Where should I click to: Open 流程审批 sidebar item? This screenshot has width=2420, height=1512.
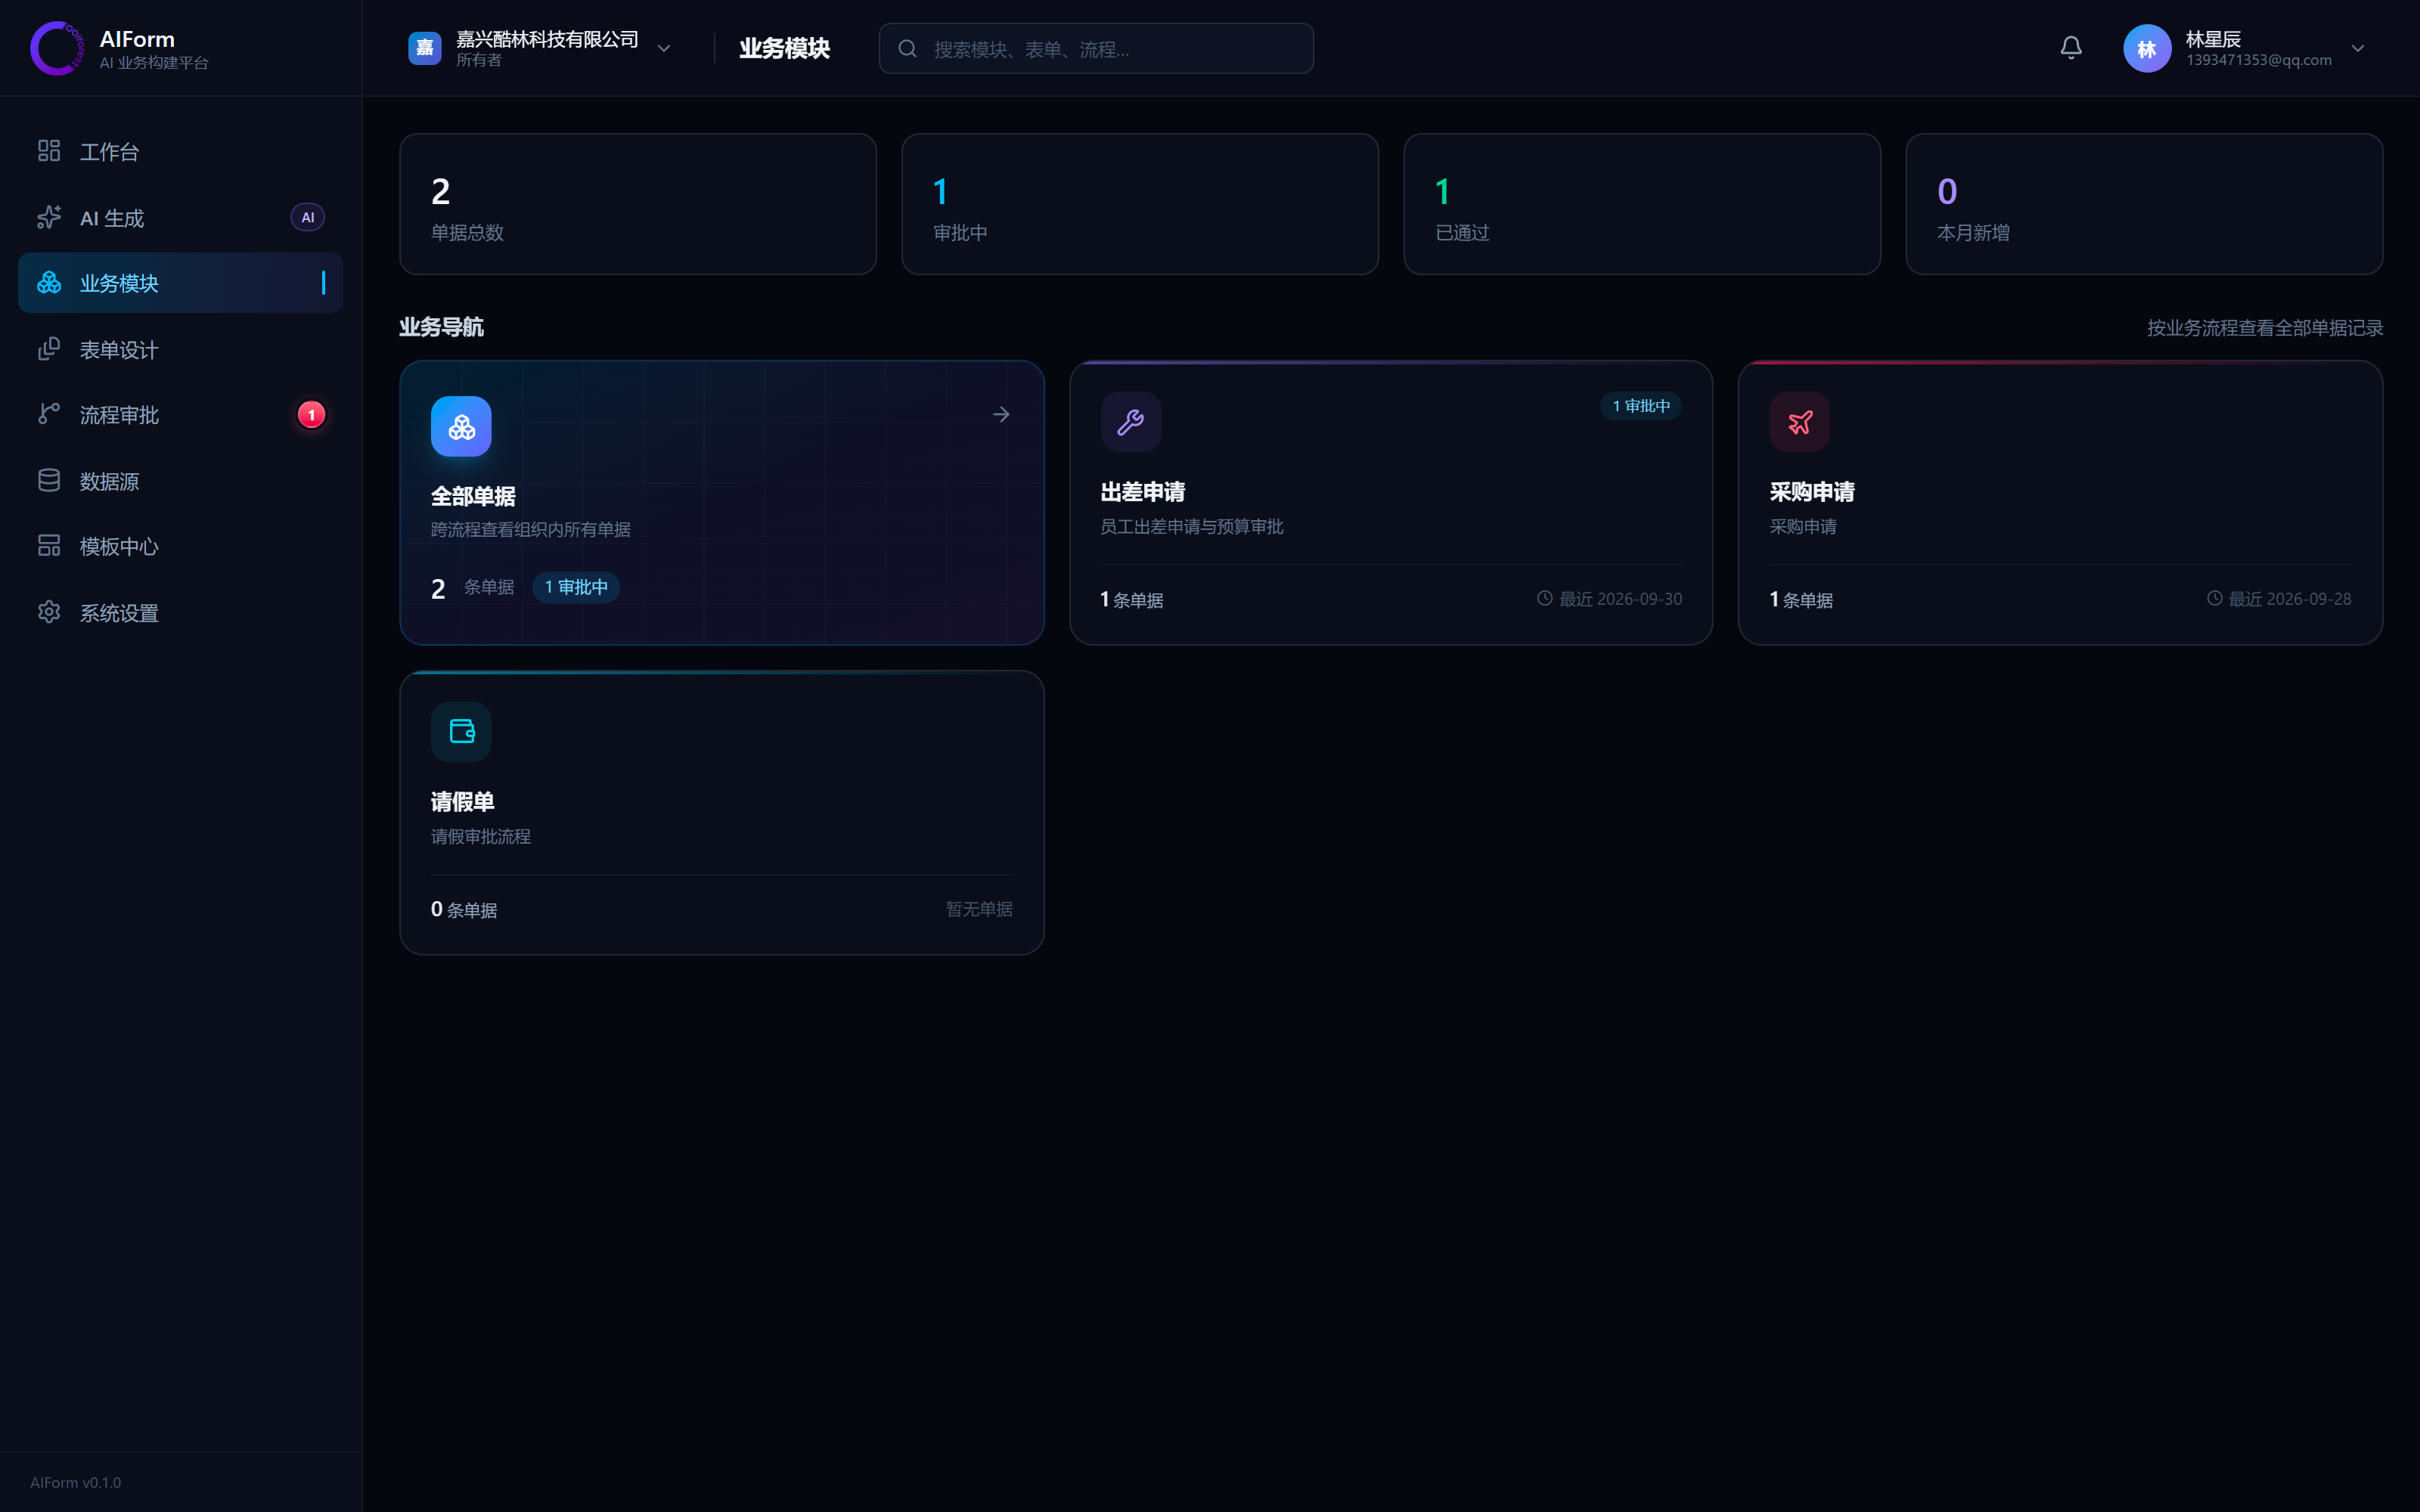[180, 415]
